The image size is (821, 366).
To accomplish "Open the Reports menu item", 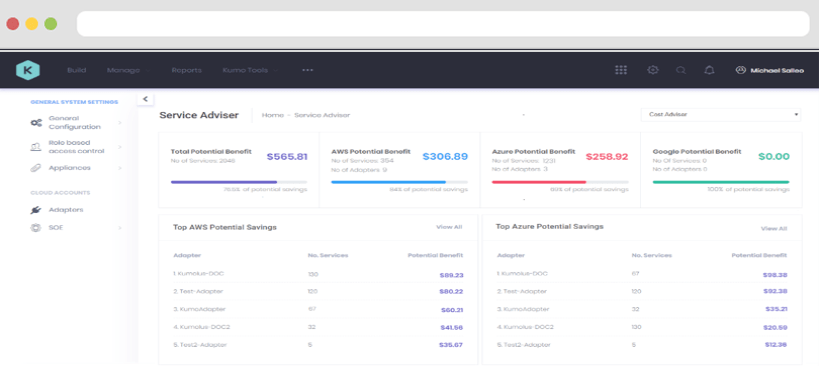I will [186, 70].
